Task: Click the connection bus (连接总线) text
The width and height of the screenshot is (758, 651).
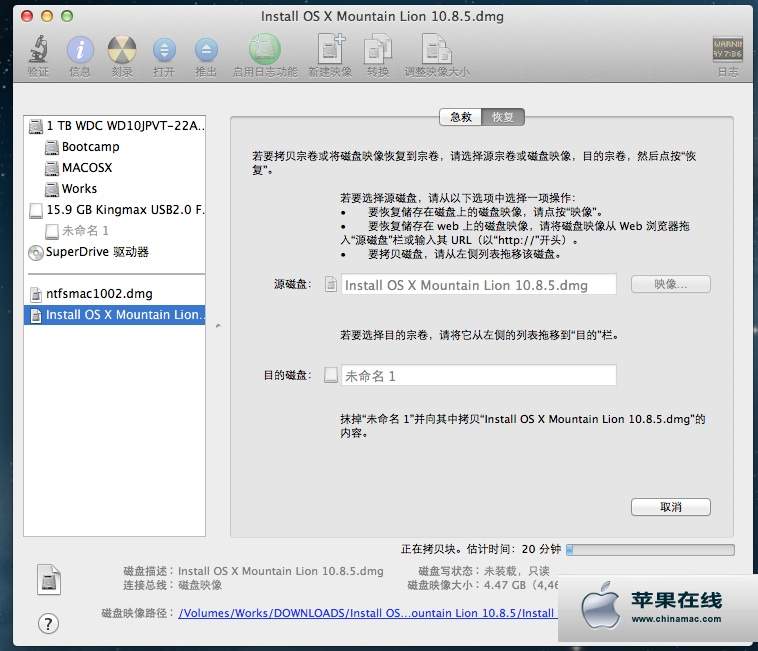Action: coord(173,585)
